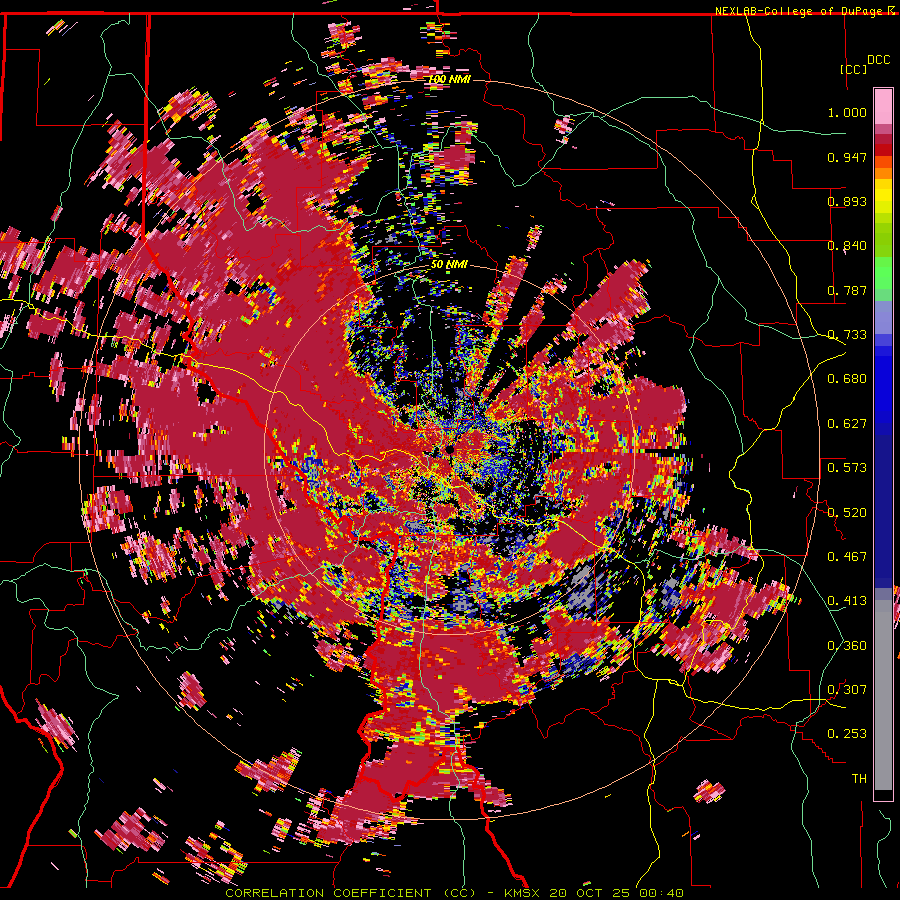Image resolution: width=900 pixels, height=900 pixels.
Task: Click the 0.573 legend value
Action: [x=847, y=468]
